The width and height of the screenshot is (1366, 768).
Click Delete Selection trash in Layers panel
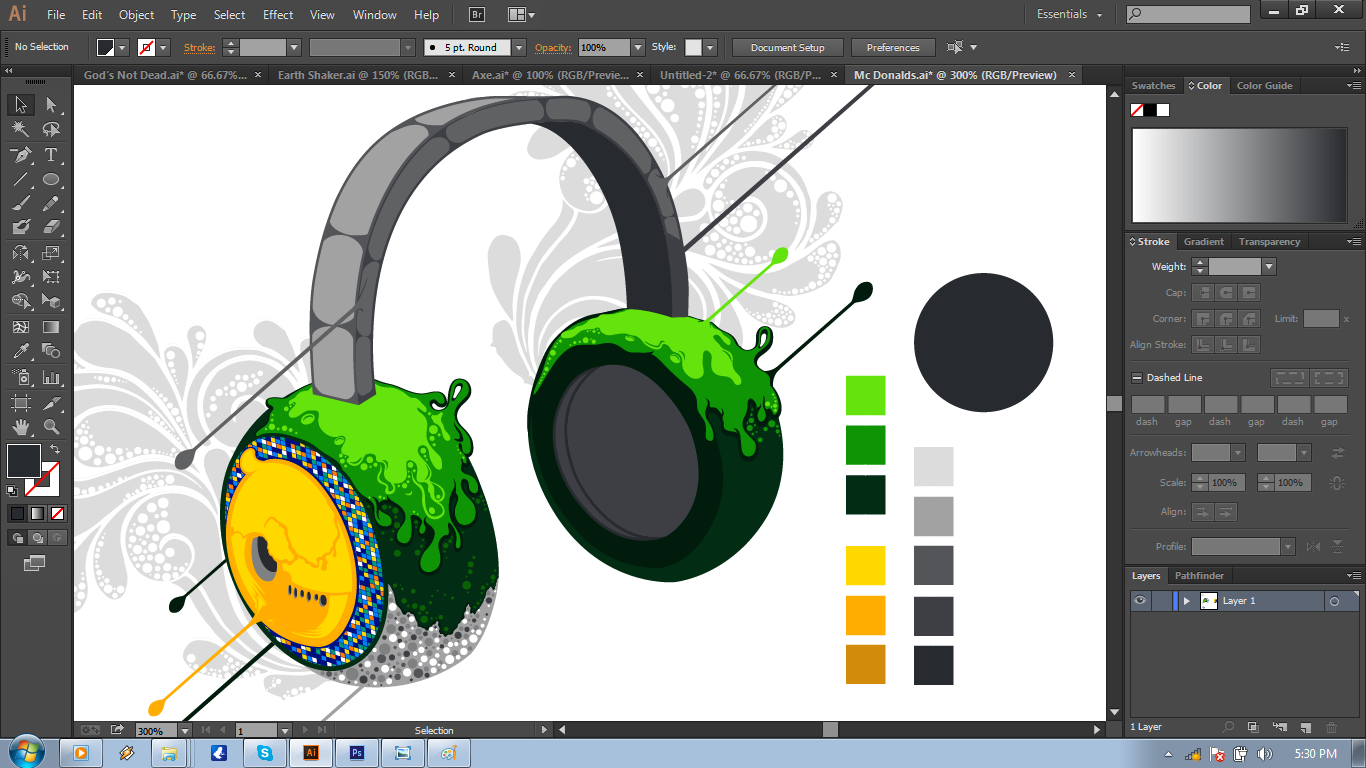pos(1331,727)
